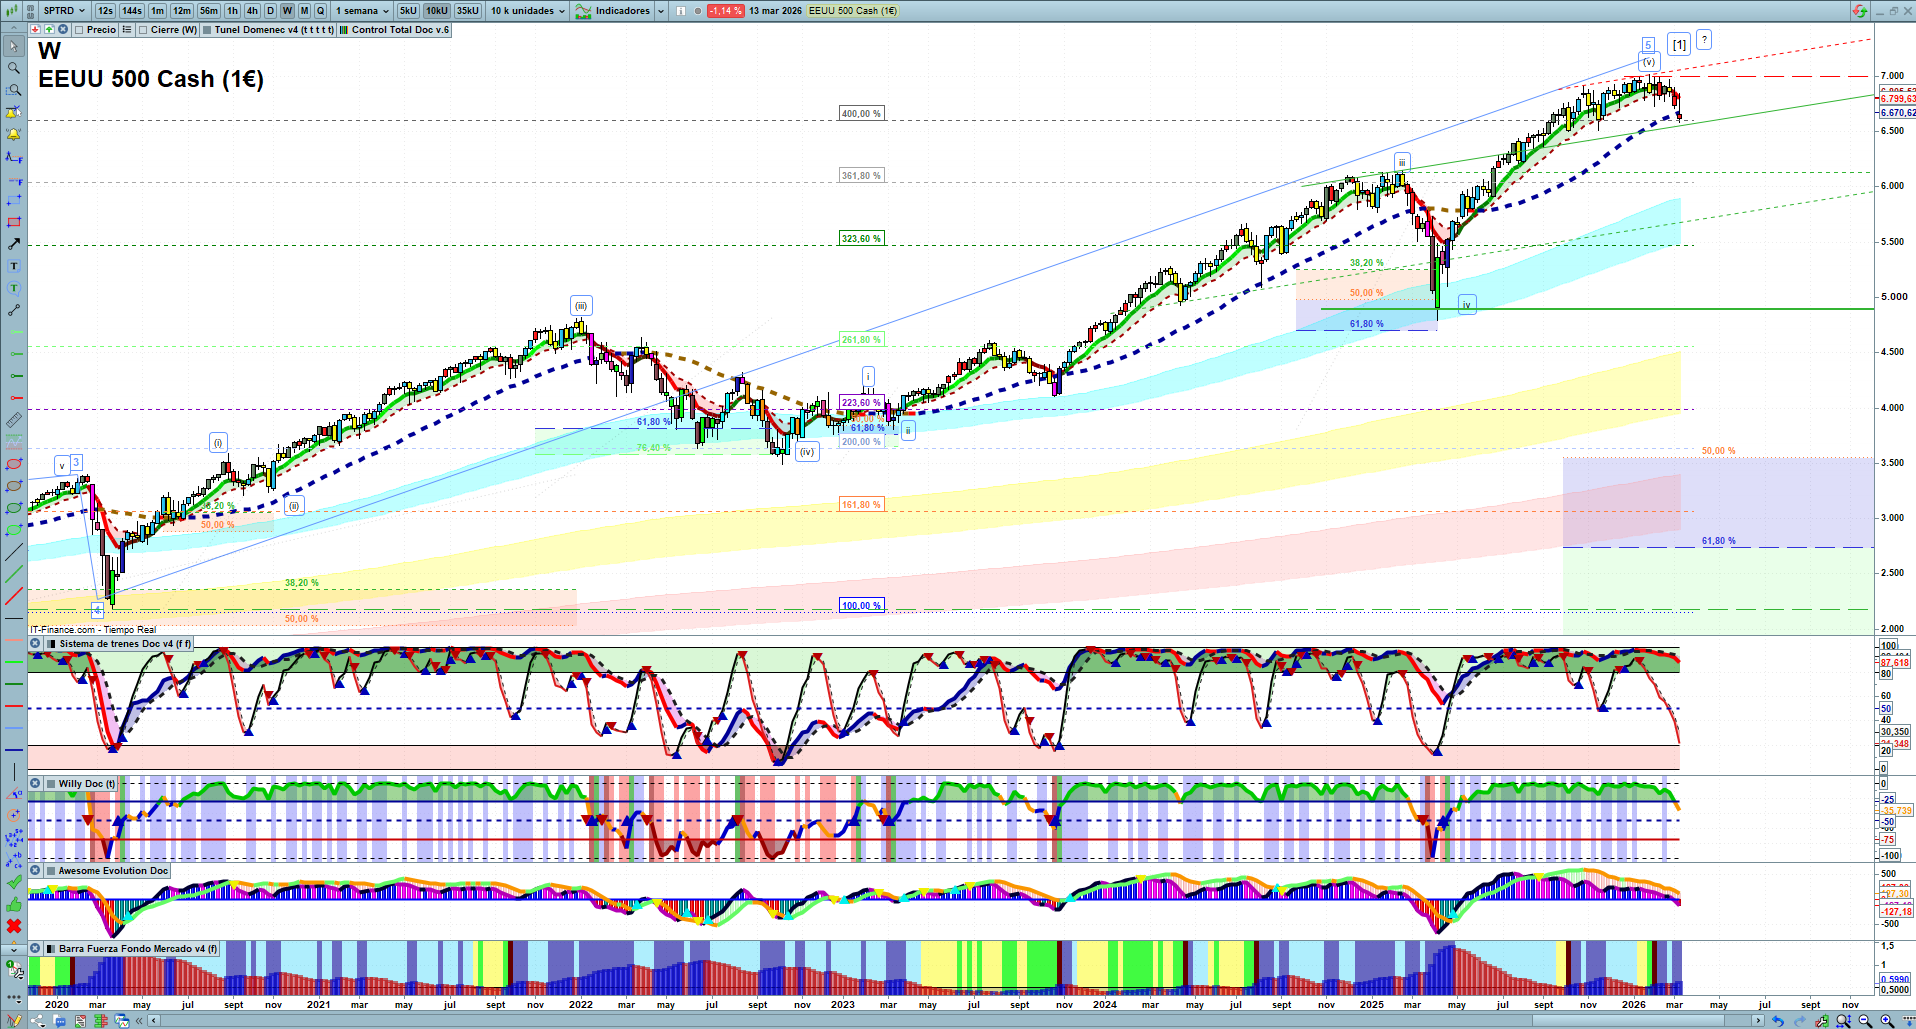This screenshot has width=1916, height=1029.
Task: Click the share icon in bottom toolbar
Action: pyautogui.click(x=38, y=1021)
